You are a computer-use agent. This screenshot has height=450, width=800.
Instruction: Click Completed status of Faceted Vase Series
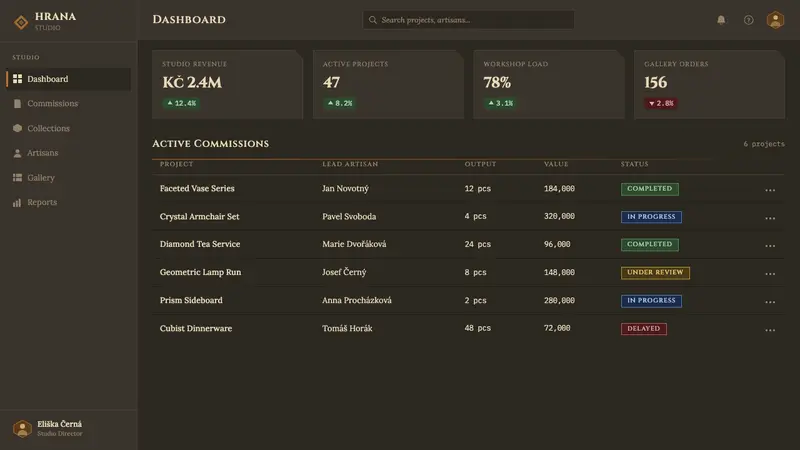coord(649,189)
